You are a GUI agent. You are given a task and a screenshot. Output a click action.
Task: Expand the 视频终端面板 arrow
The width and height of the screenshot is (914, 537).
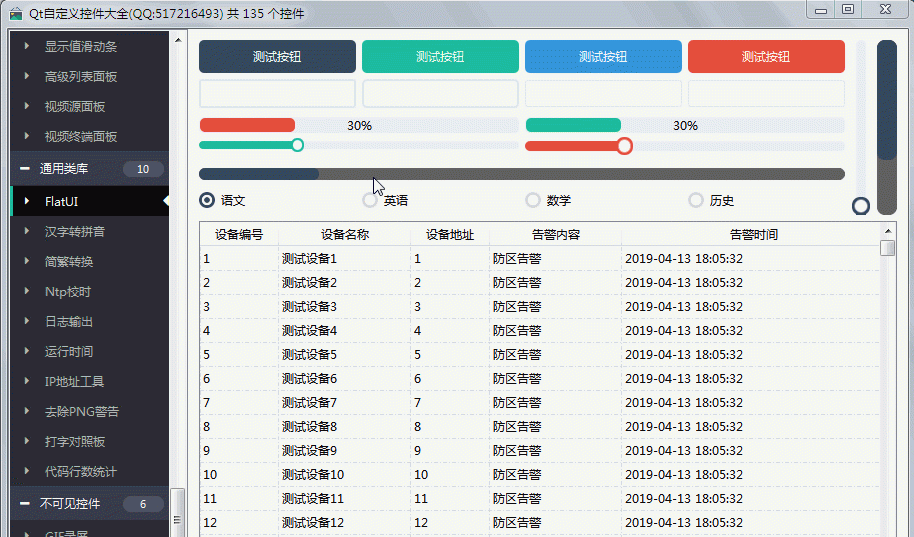tap(27, 136)
